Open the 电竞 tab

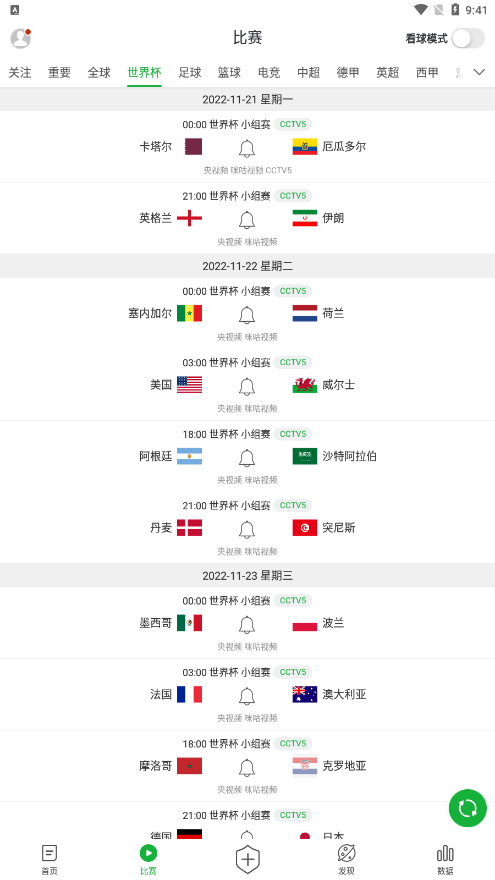269,72
